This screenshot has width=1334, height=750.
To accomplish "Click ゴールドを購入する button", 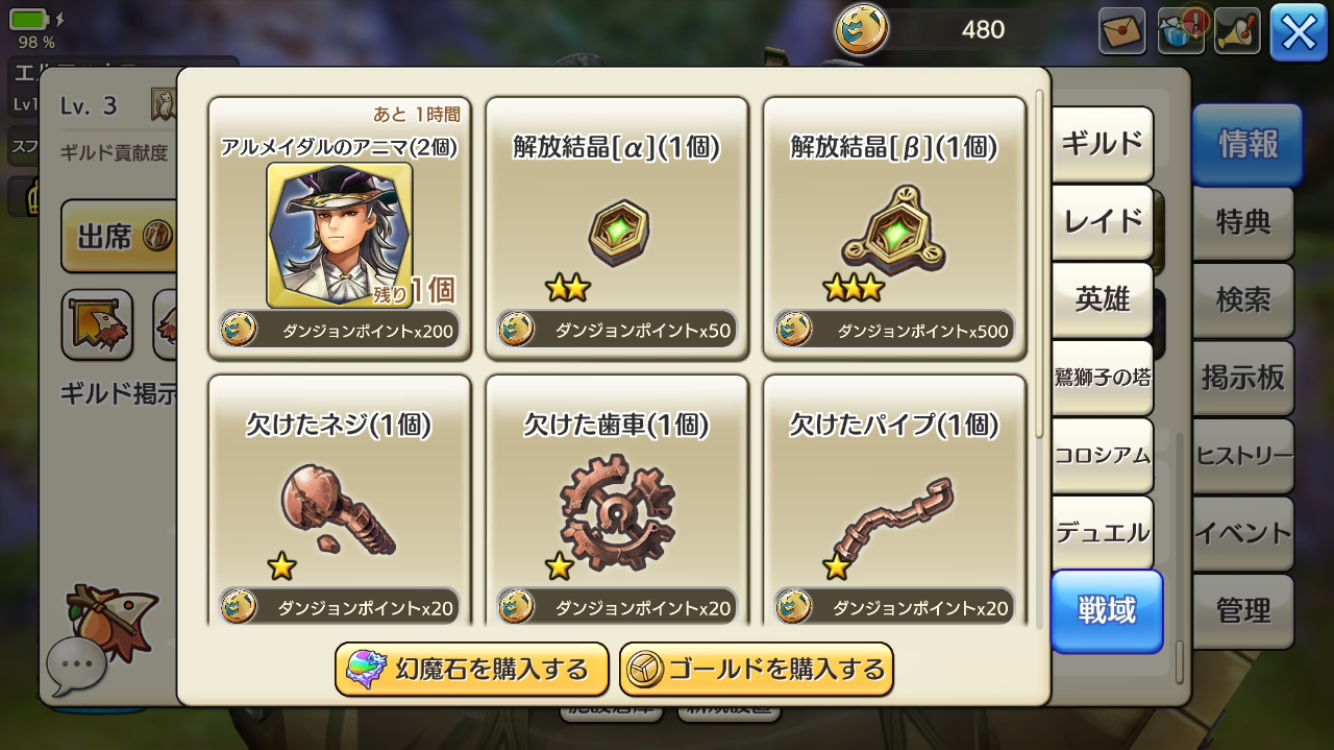I will click(756, 669).
